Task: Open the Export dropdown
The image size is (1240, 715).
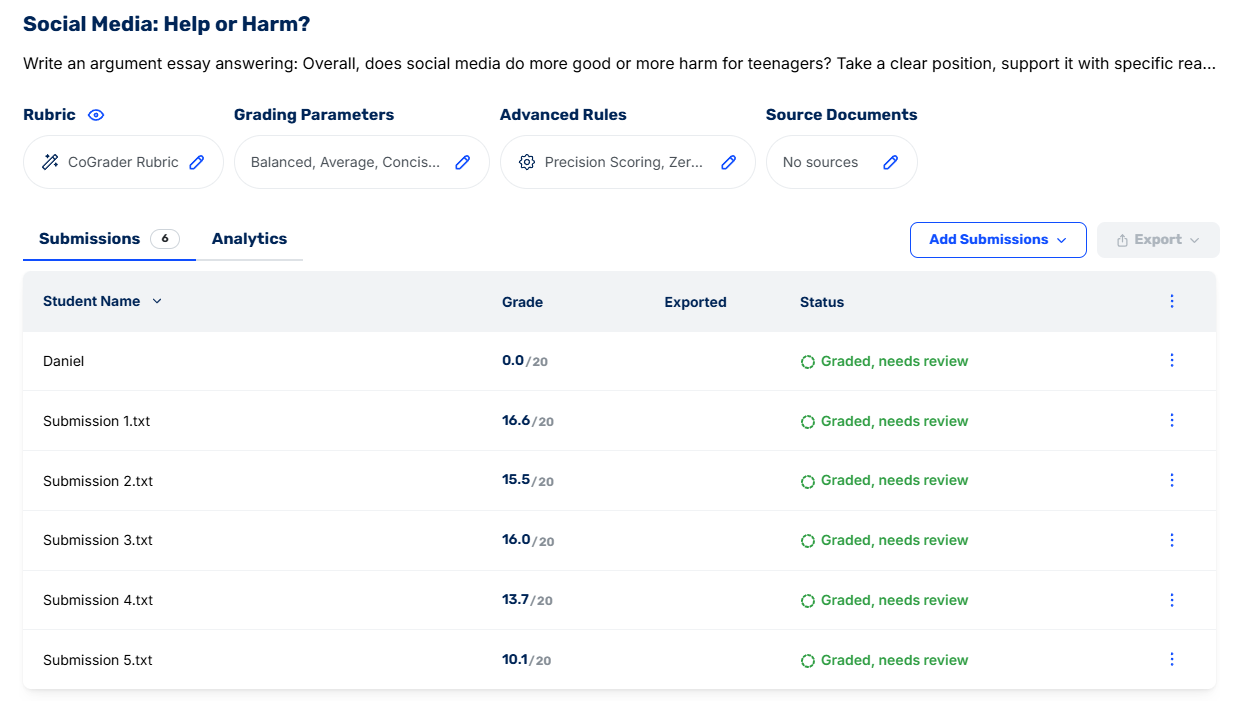Action: tap(1158, 240)
